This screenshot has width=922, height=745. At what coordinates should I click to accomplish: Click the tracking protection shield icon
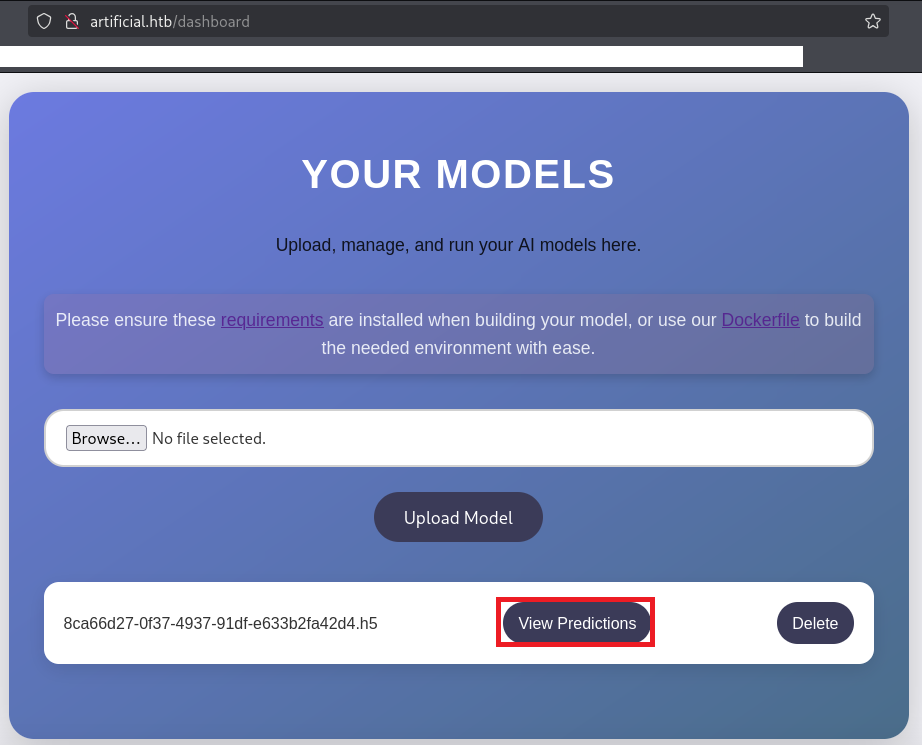(x=44, y=21)
